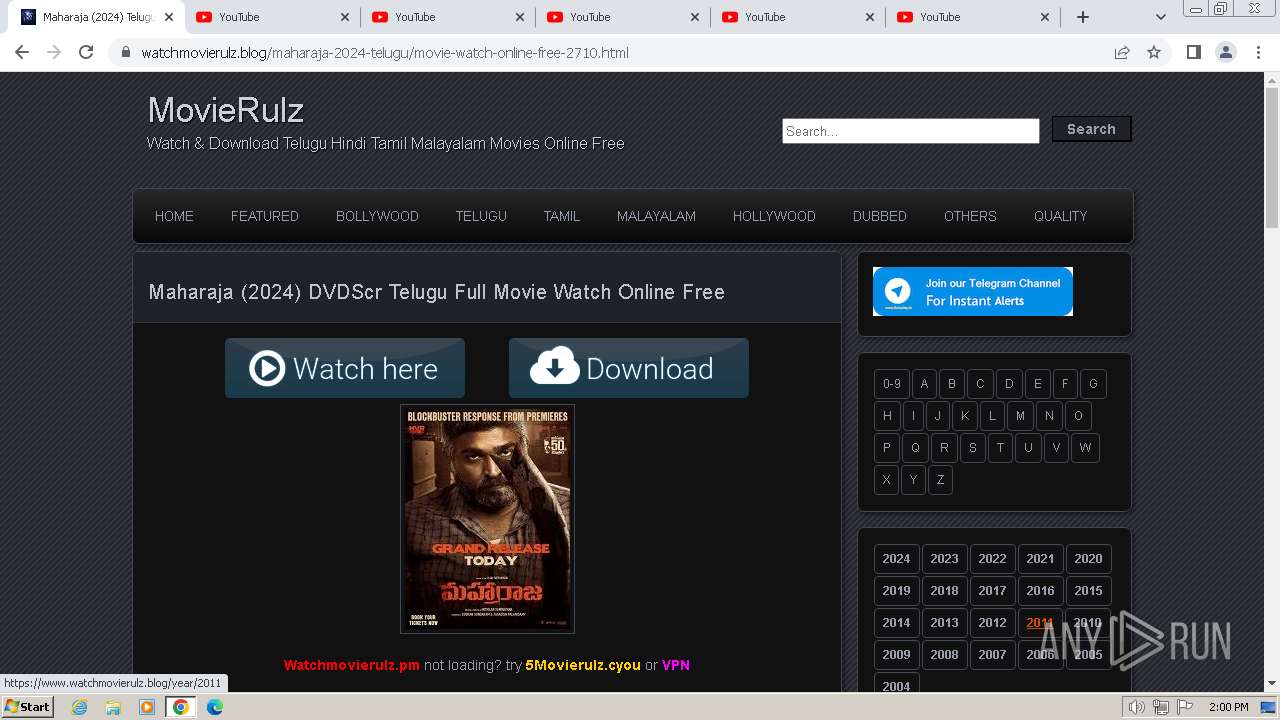
Task: Select letter W in alphabet index
Action: 1085,448
